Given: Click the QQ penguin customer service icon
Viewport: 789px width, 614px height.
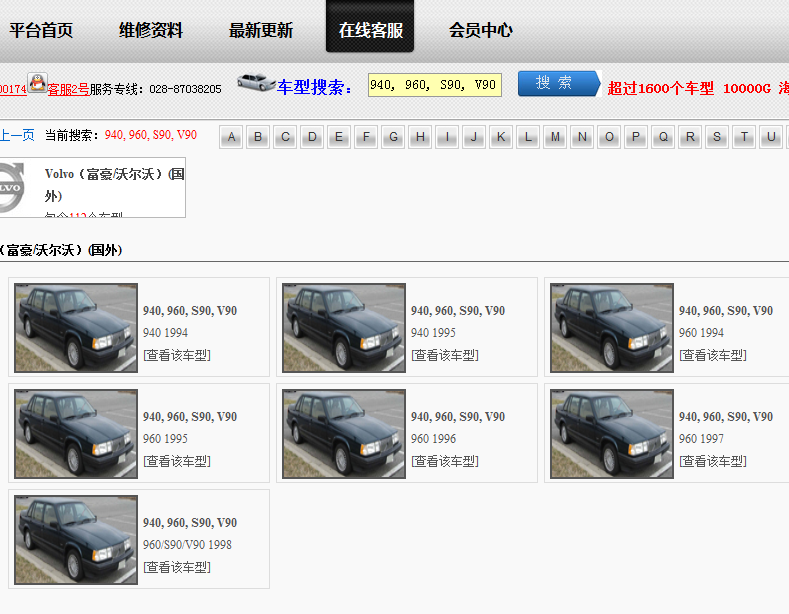Looking at the screenshot, I should click(x=37, y=83).
